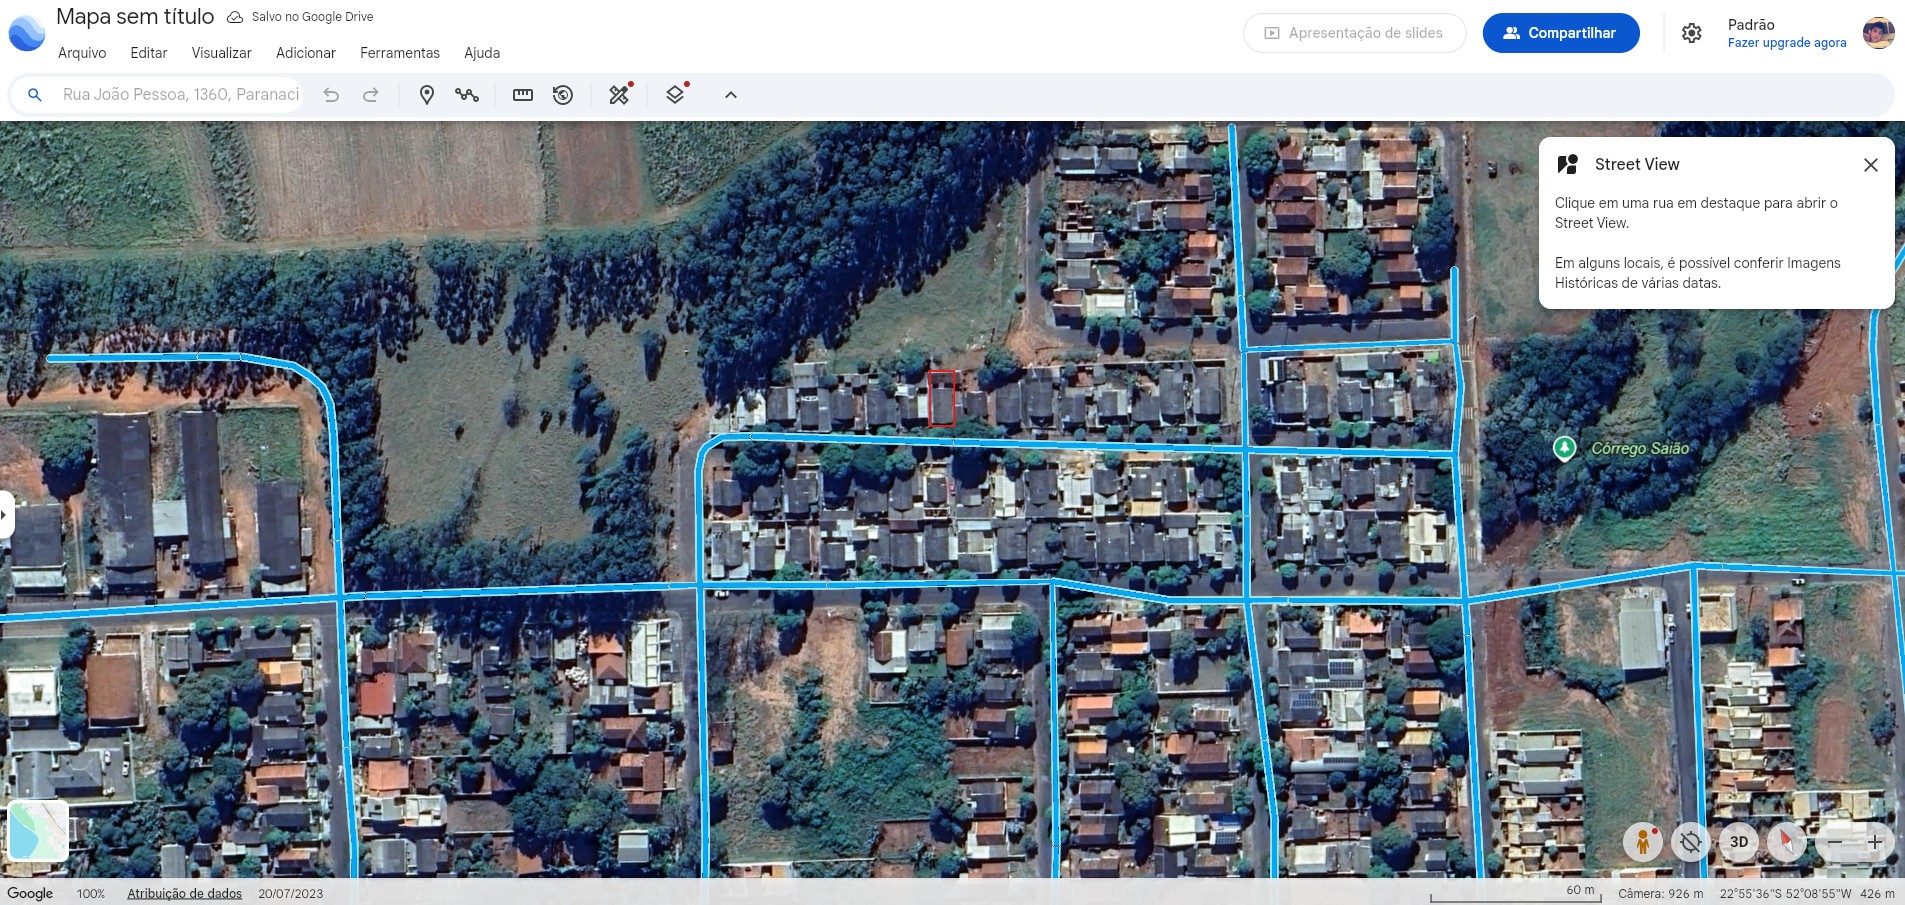The image size is (1905, 905).
Task: Open the Ferramentas menu
Action: pos(399,53)
